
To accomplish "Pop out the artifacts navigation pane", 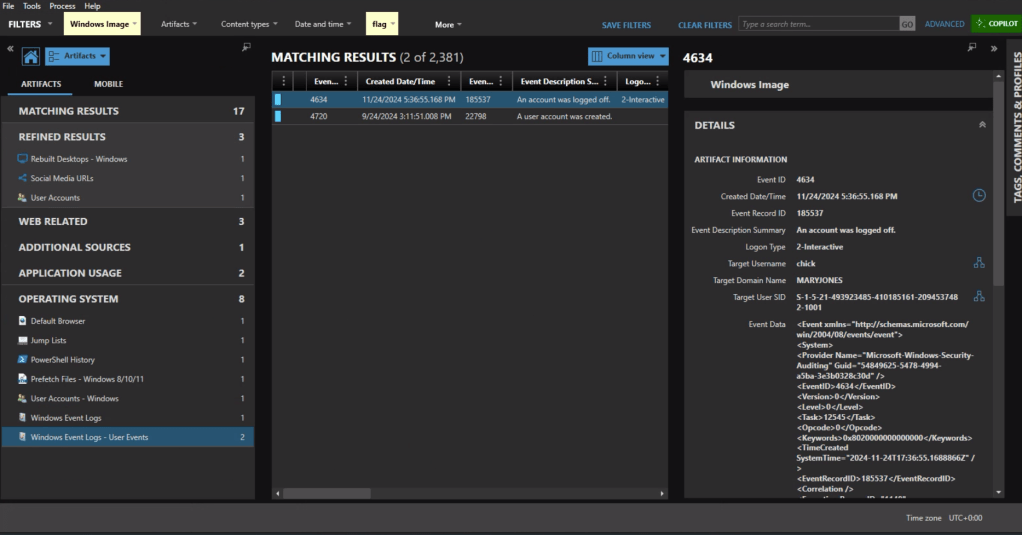I will coord(246,48).
